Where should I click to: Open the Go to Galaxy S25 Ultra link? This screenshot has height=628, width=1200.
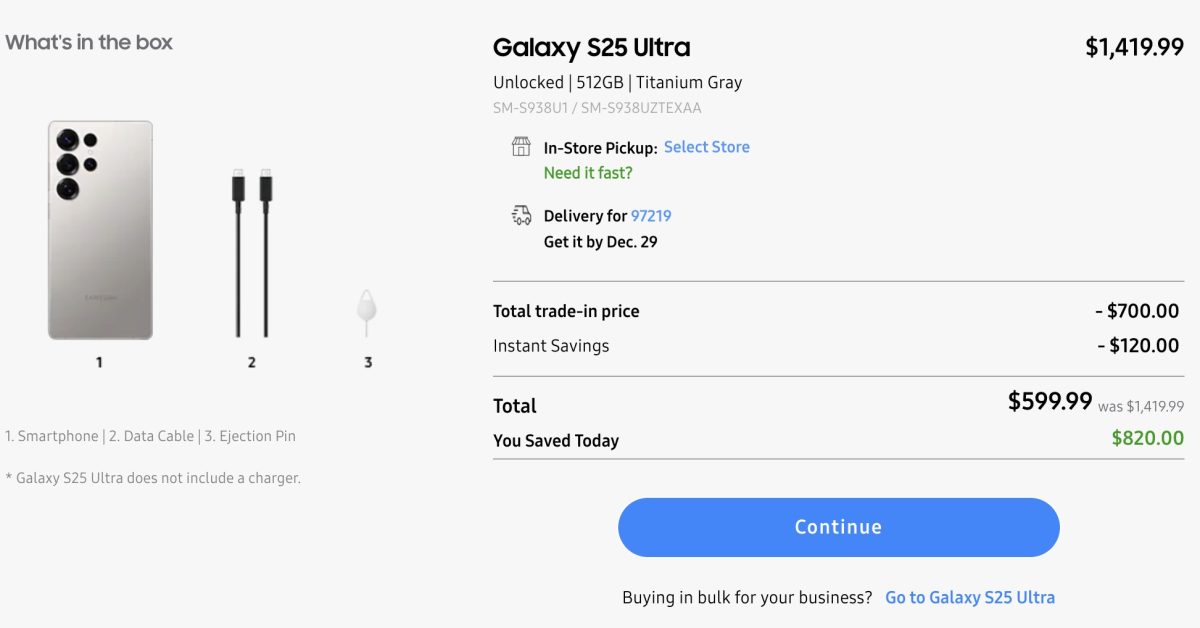(970, 597)
